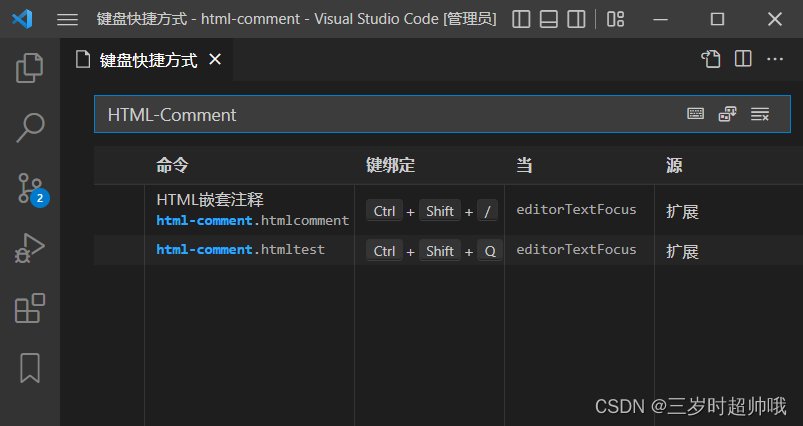
Task: Open the Bookmarks view in activity bar
Action: 30,368
